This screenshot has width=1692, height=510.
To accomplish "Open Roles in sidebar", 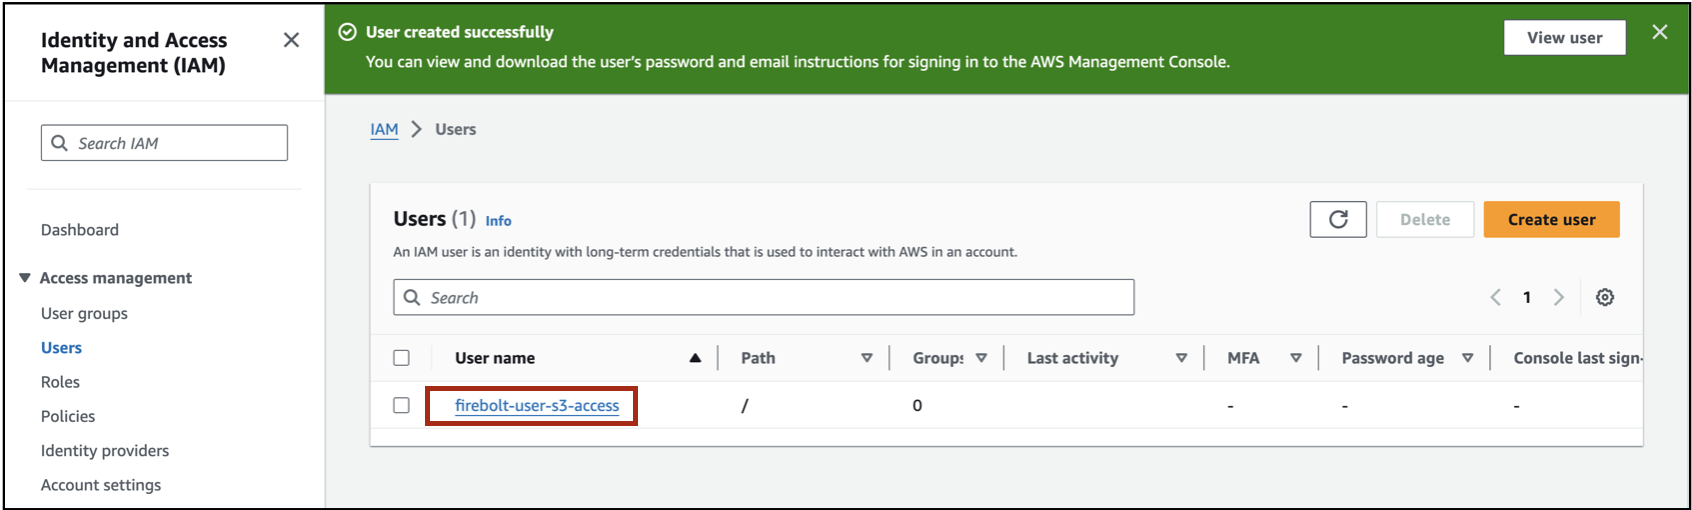I will coord(60,382).
